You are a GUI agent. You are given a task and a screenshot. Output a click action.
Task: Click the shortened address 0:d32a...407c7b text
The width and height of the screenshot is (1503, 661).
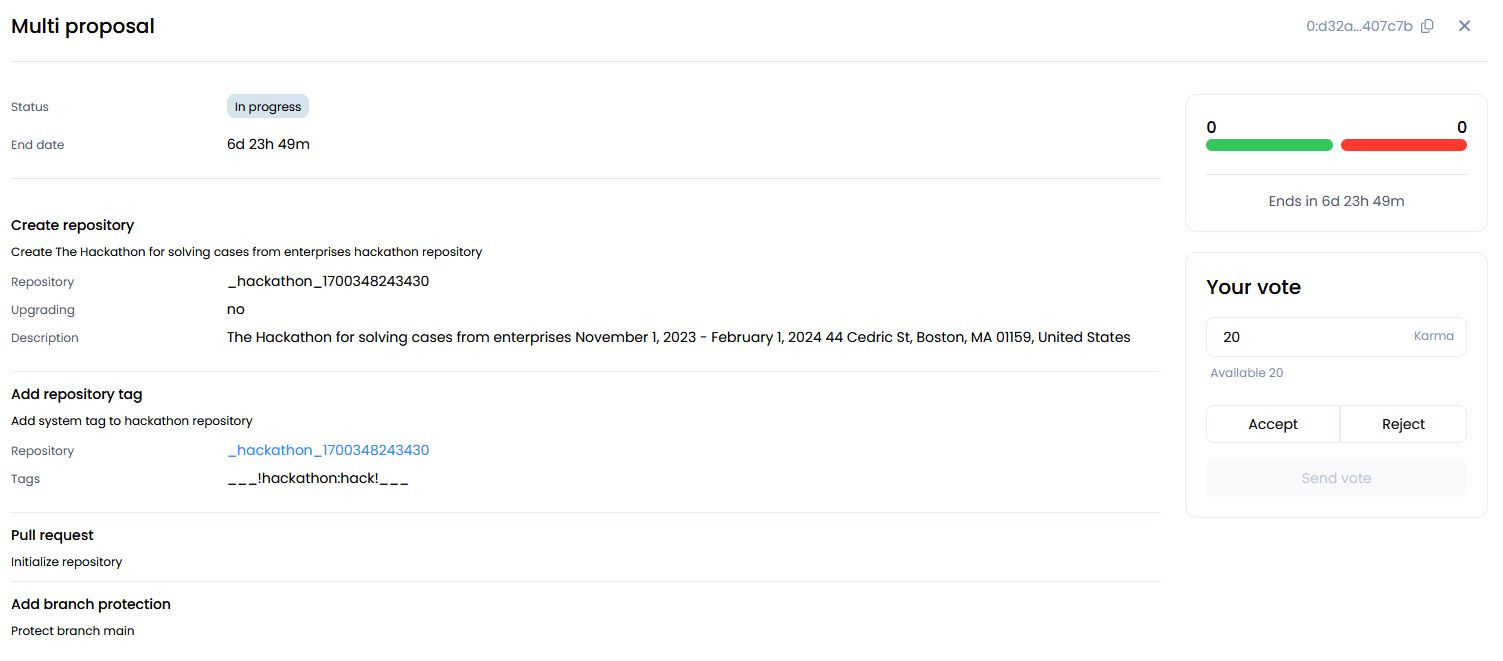click(x=1359, y=26)
